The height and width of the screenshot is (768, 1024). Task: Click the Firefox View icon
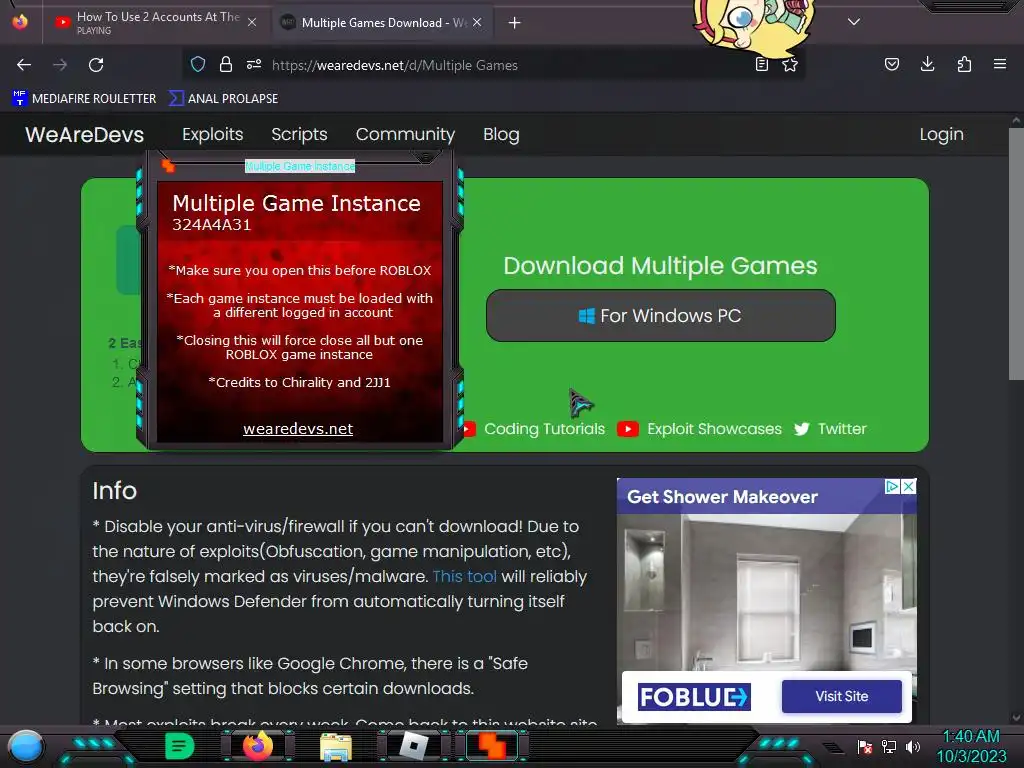point(20,22)
